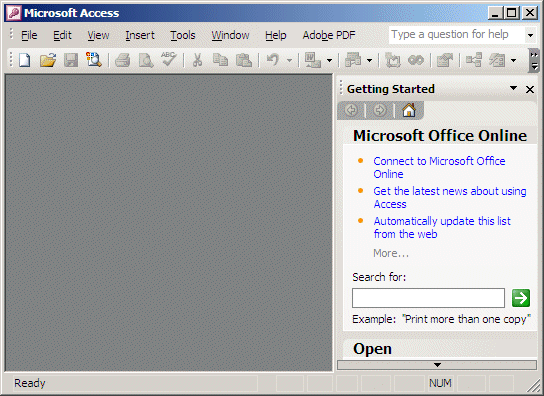The image size is (544, 396).
Task: Click Connect to Microsoft Office Online link
Action: click(x=439, y=167)
